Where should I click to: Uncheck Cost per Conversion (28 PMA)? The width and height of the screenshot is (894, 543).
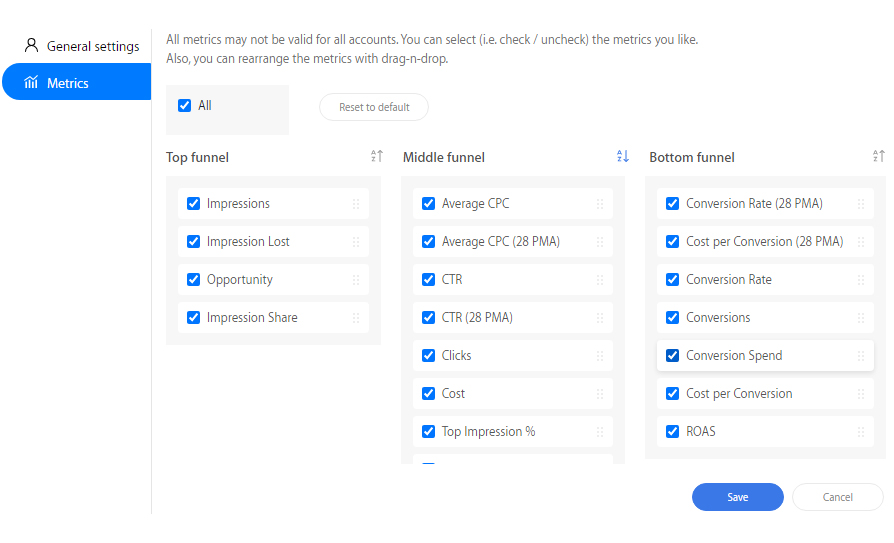[x=672, y=242]
